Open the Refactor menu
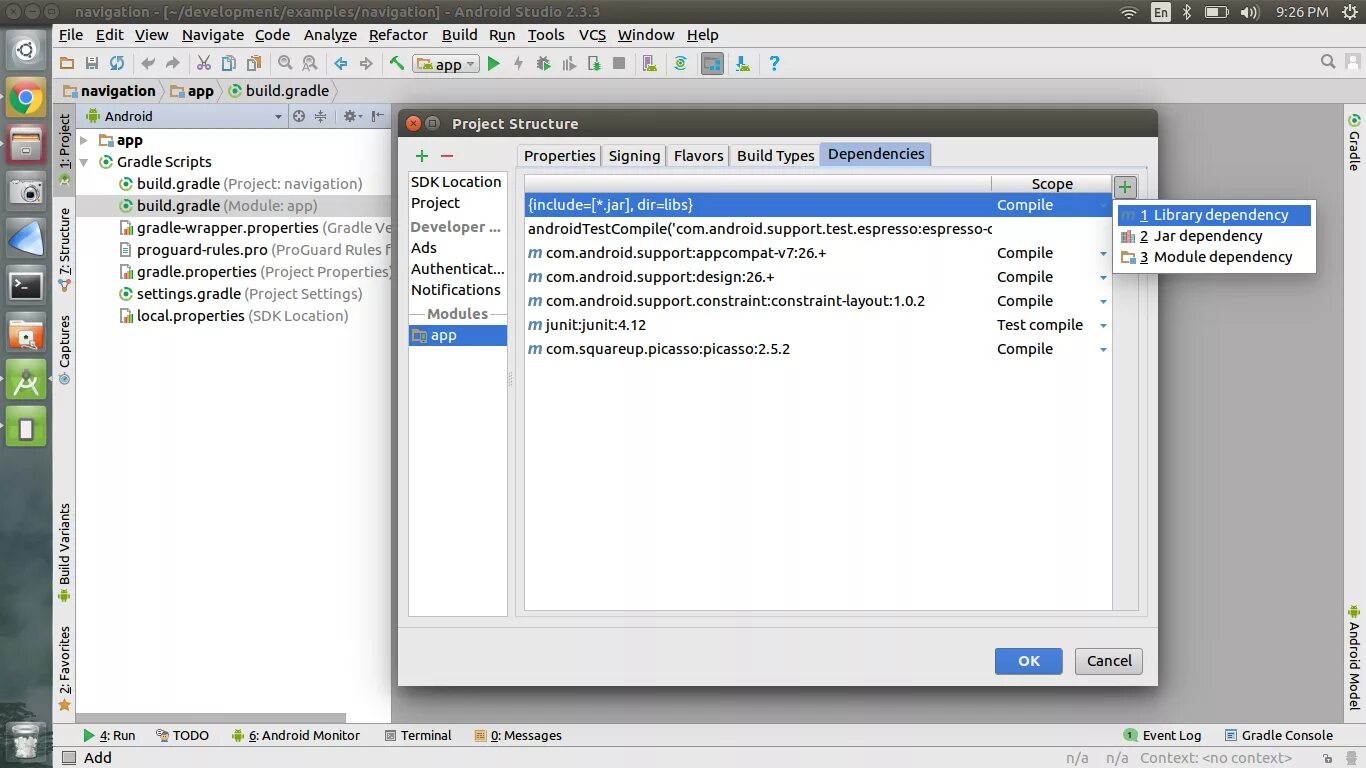This screenshot has width=1366, height=768. point(398,34)
